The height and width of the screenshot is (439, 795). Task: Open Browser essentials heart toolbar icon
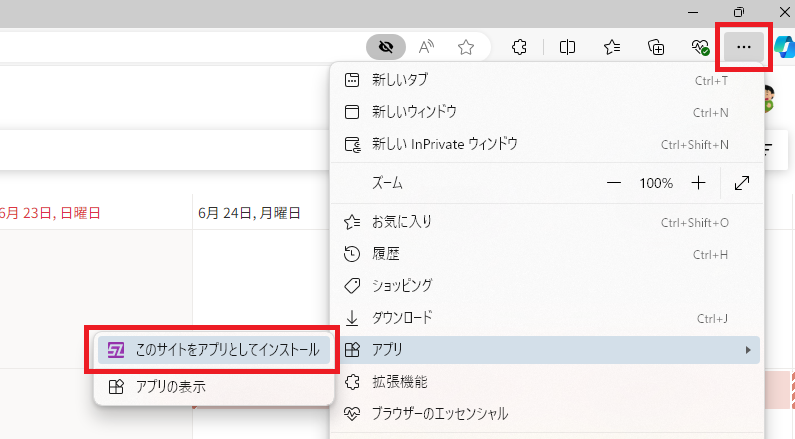pyautogui.click(x=700, y=47)
